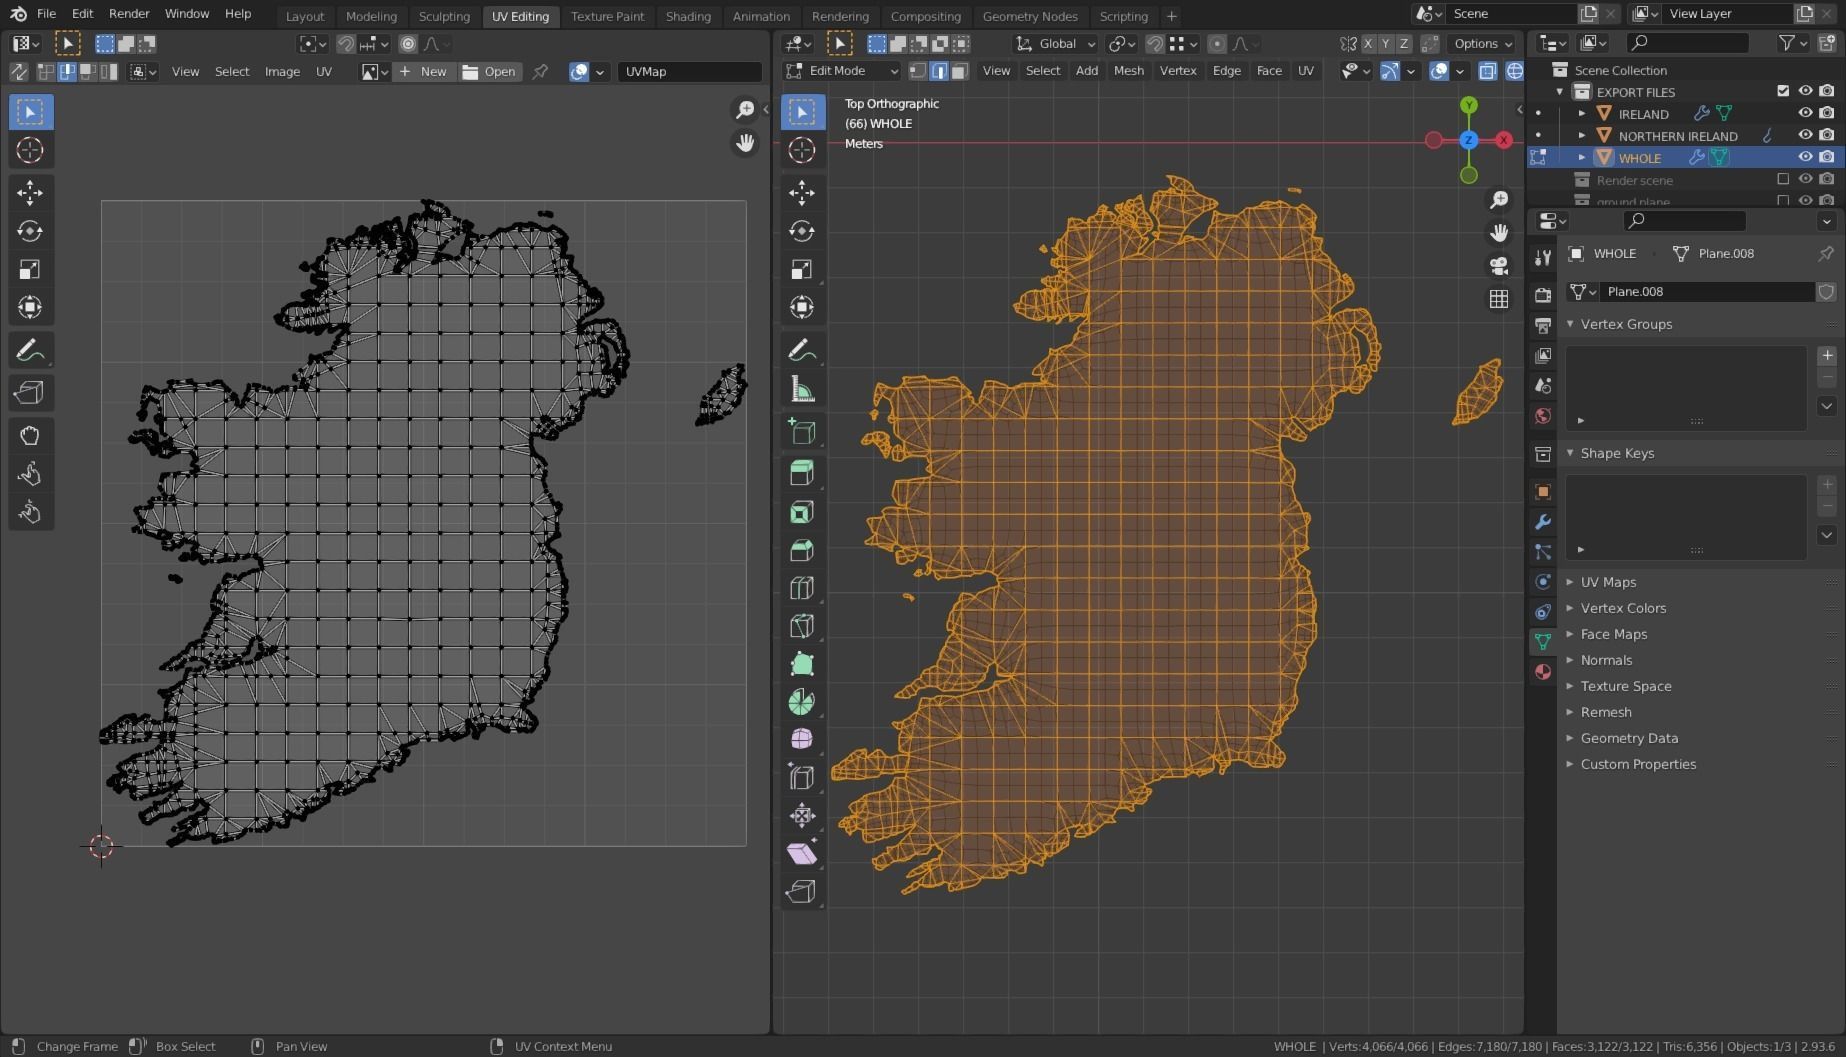This screenshot has width=1846, height=1057.
Task: Hide the WHOLE object in viewport
Action: click(1805, 158)
